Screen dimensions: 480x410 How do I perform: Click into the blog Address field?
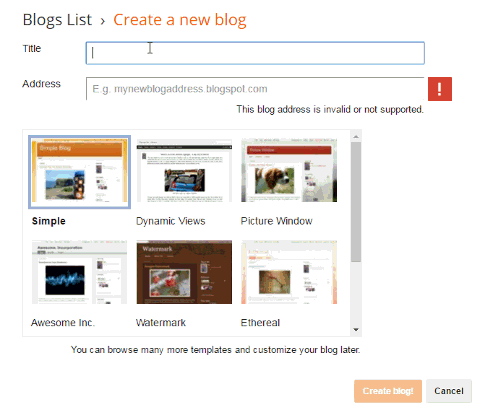255,89
